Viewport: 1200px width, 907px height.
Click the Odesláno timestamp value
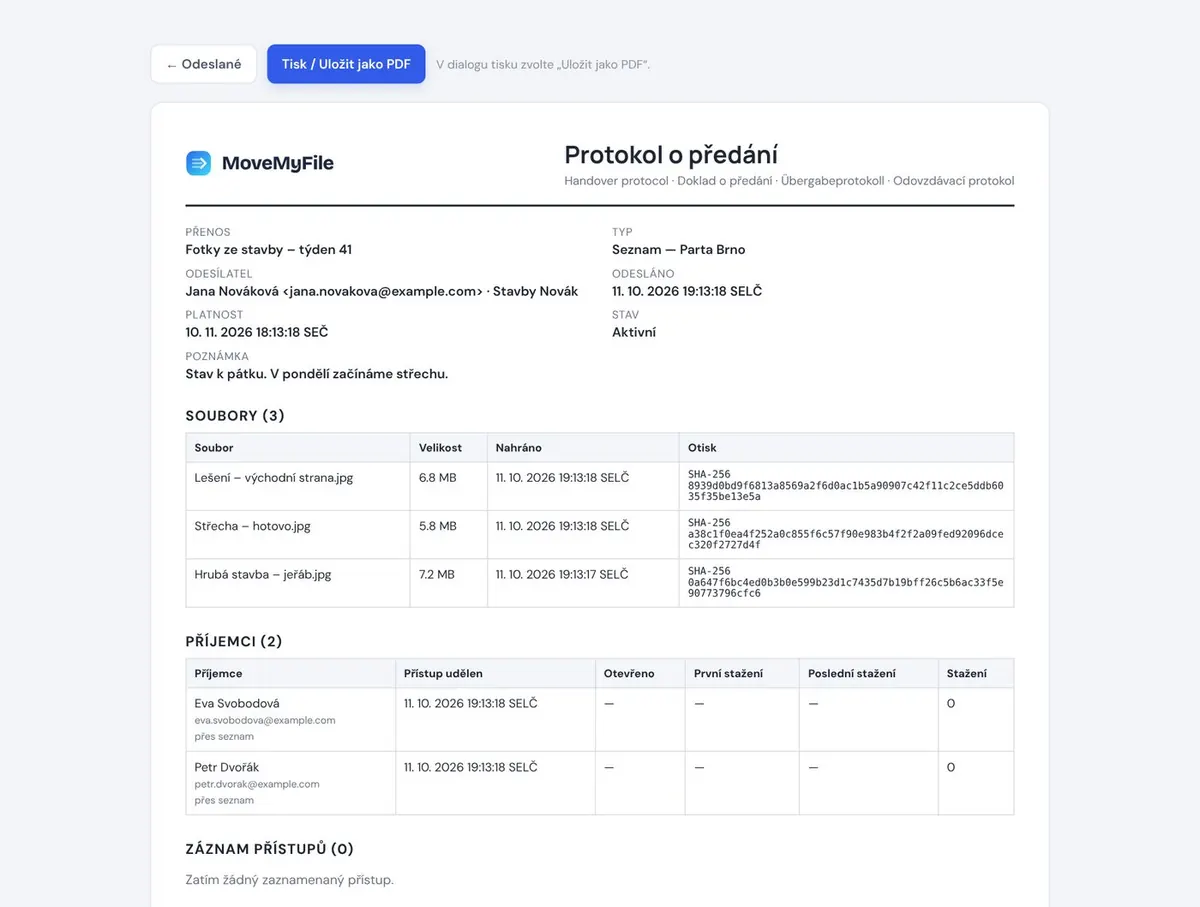(687, 291)
